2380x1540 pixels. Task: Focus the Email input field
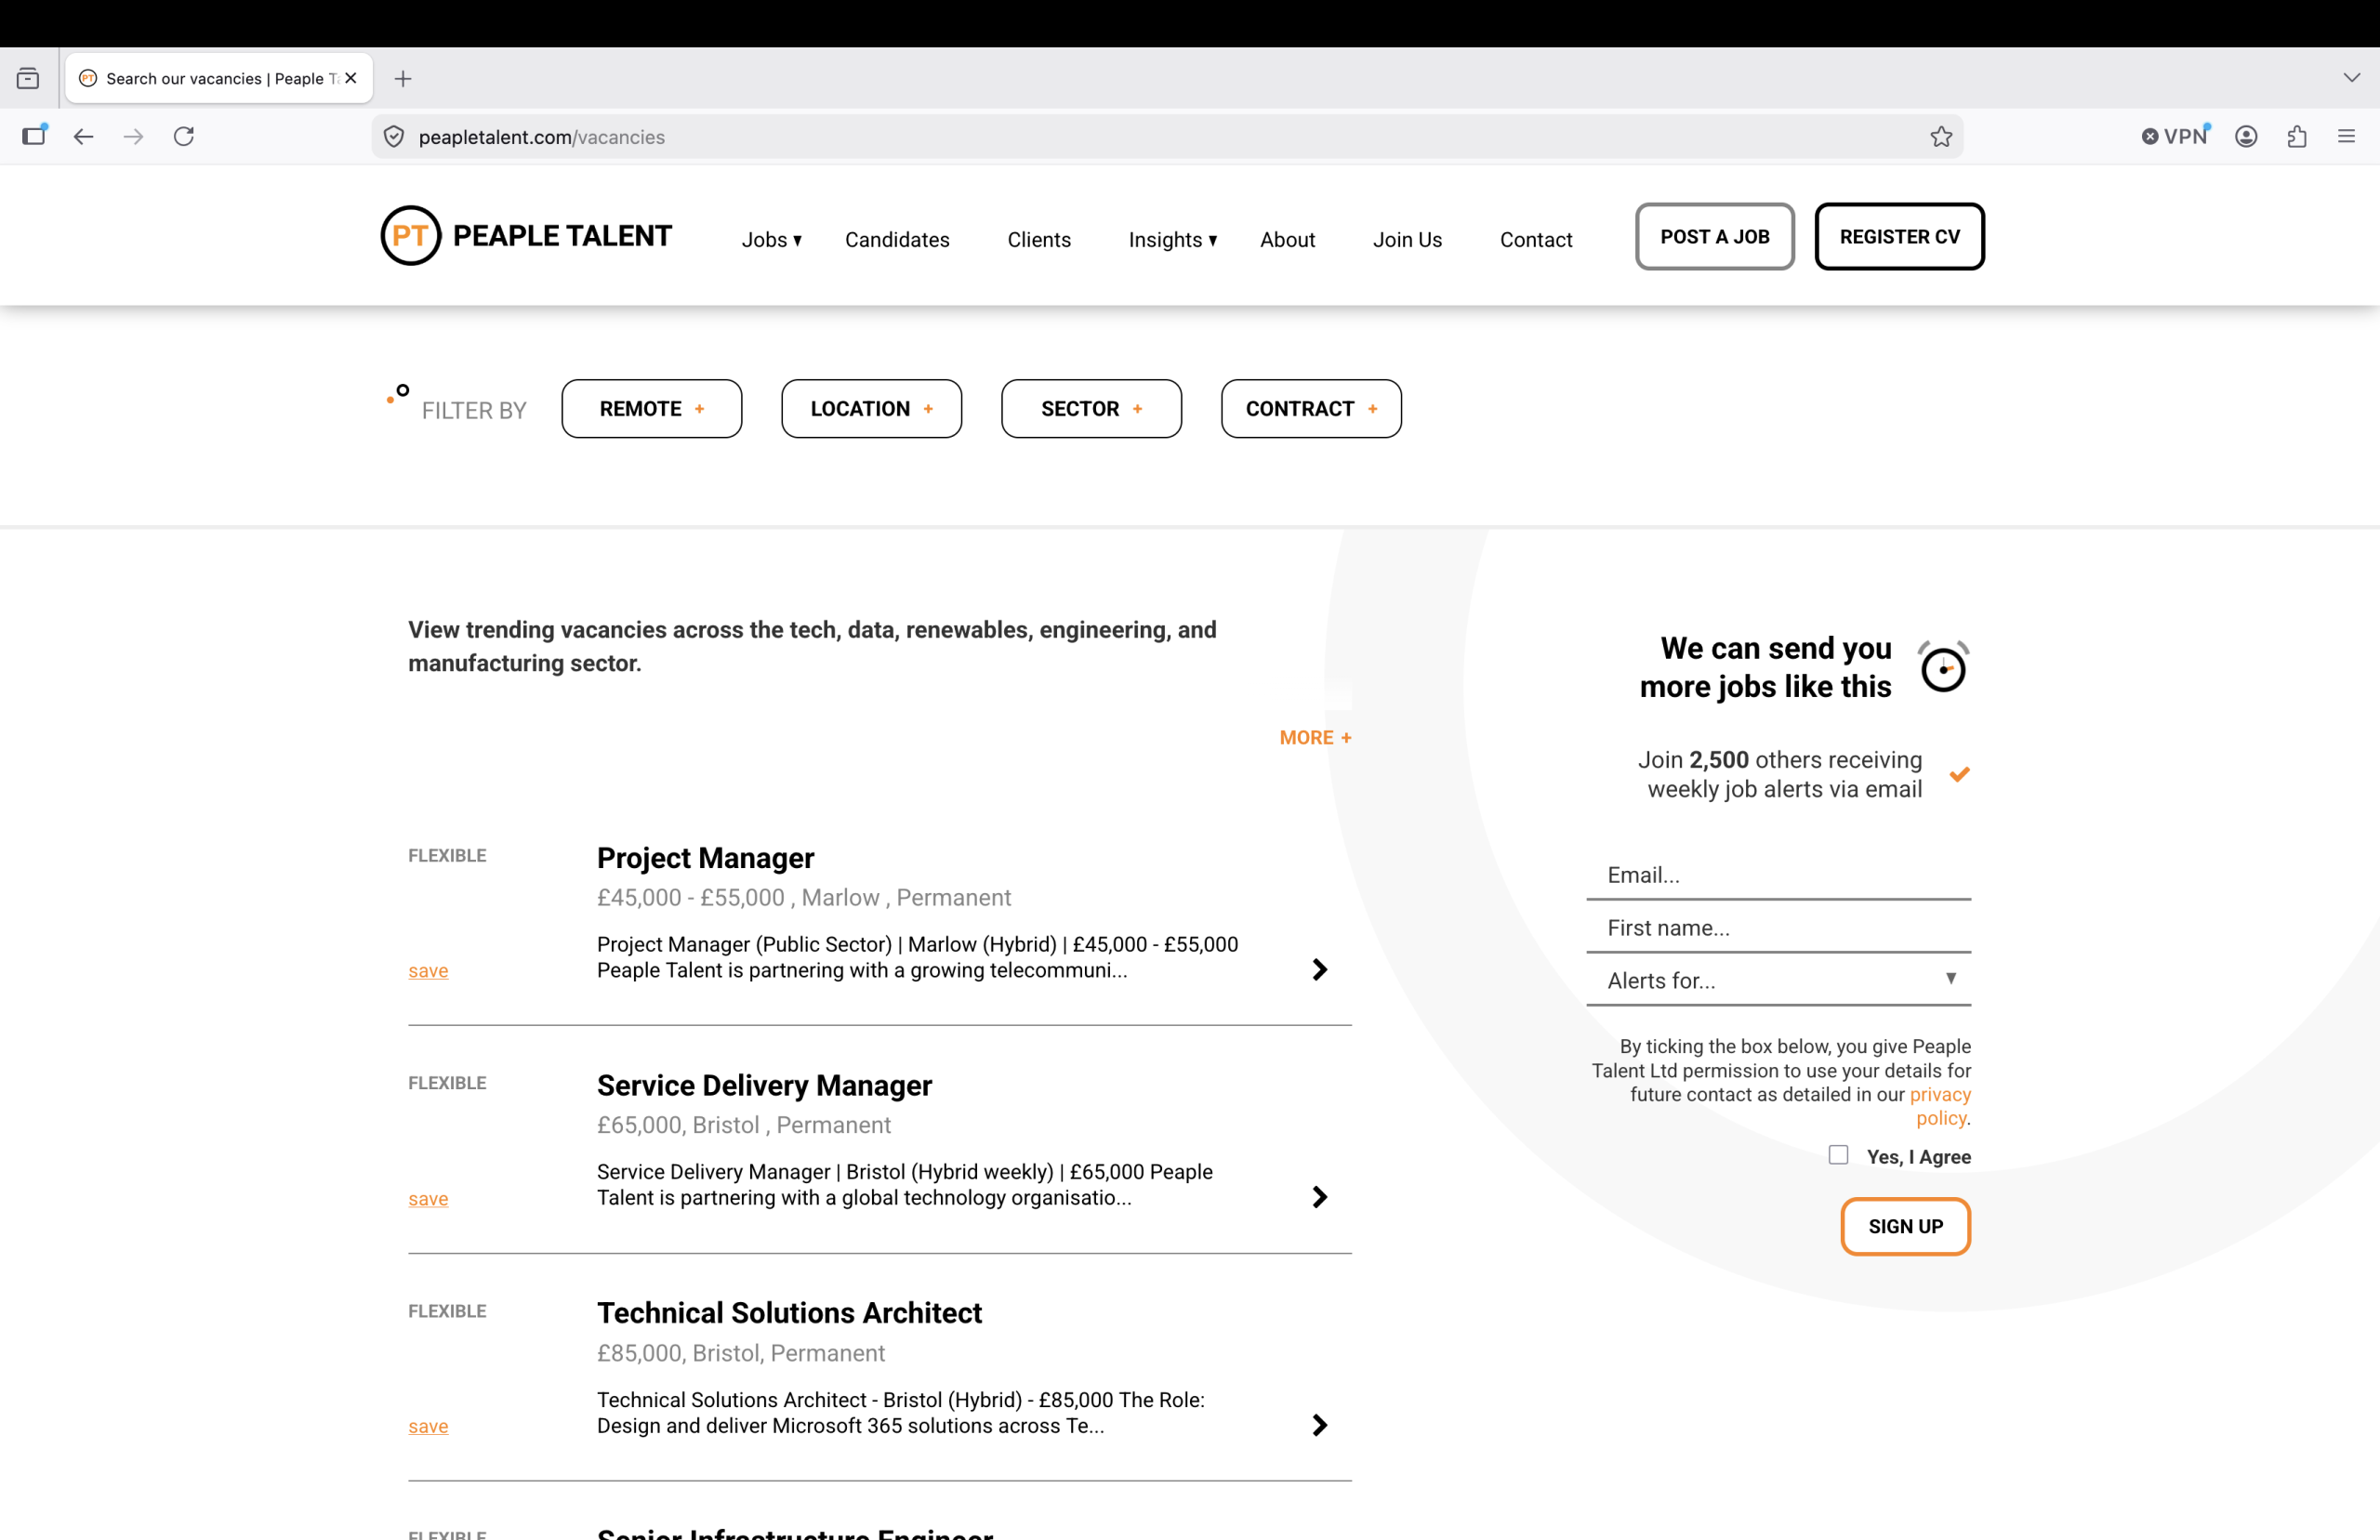tap(1778, 875)
